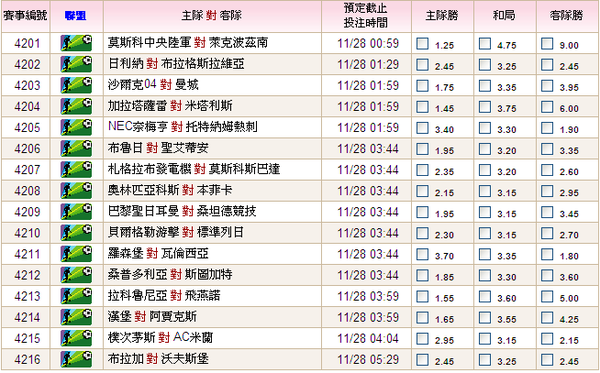Select away win 1.90 for match 4205
The image size is (600, 373).
point(547,128)
